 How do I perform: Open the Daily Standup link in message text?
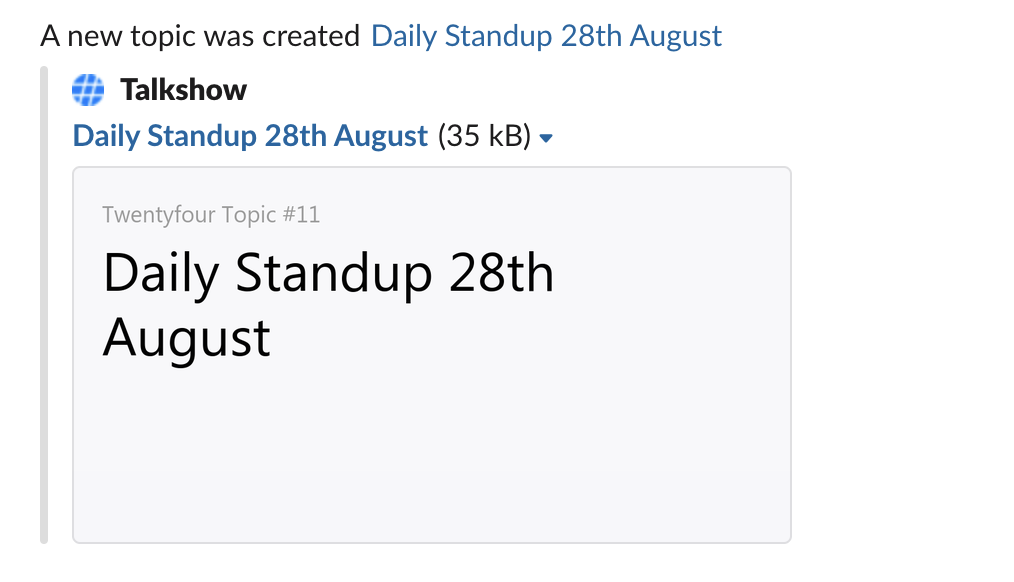tap(546, 37)
